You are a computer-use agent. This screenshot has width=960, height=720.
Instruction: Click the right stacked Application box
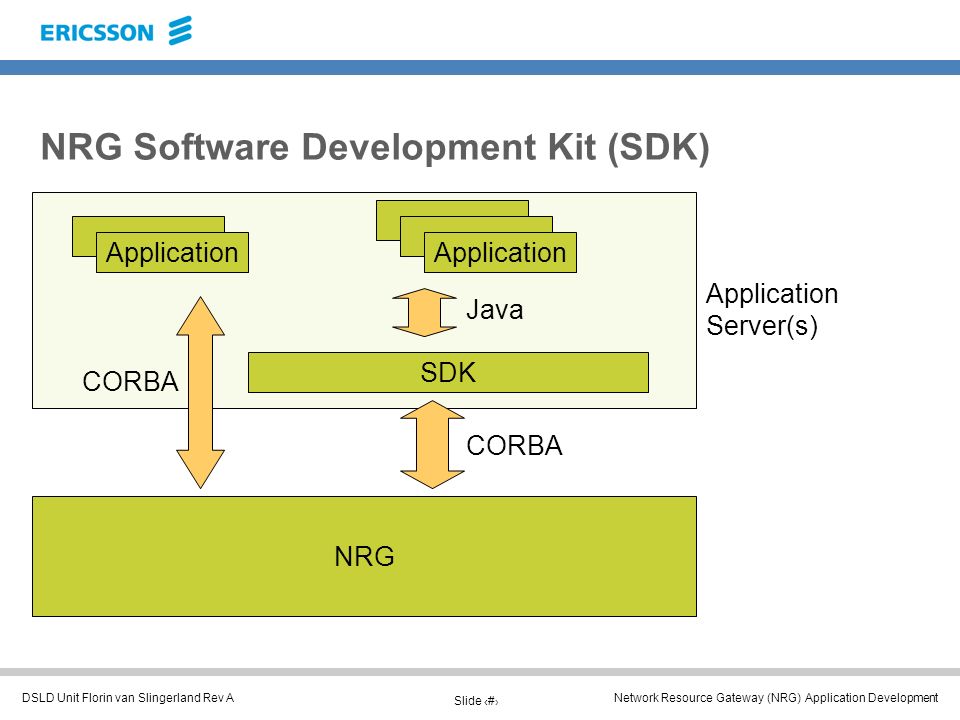[500, 252]
